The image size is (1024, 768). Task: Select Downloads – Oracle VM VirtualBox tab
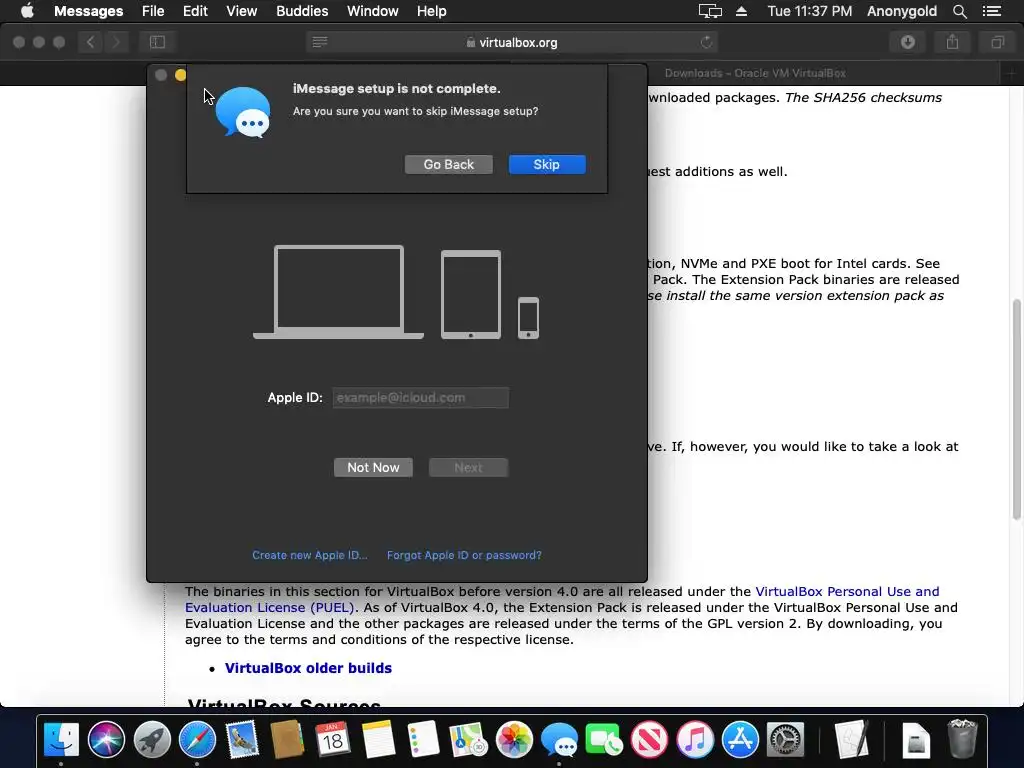[x=755, y=73]
